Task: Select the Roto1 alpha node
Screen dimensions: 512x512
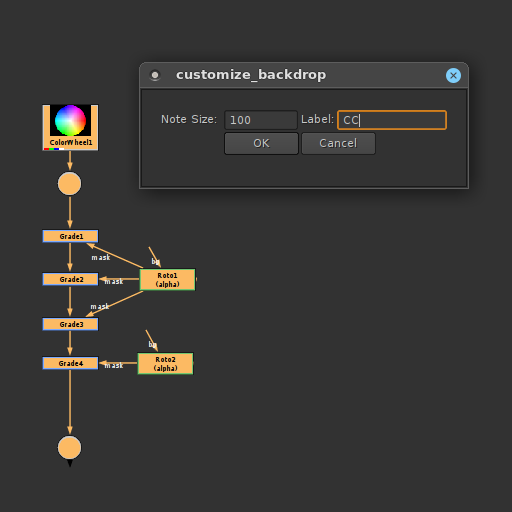Action: pos(167,279)
